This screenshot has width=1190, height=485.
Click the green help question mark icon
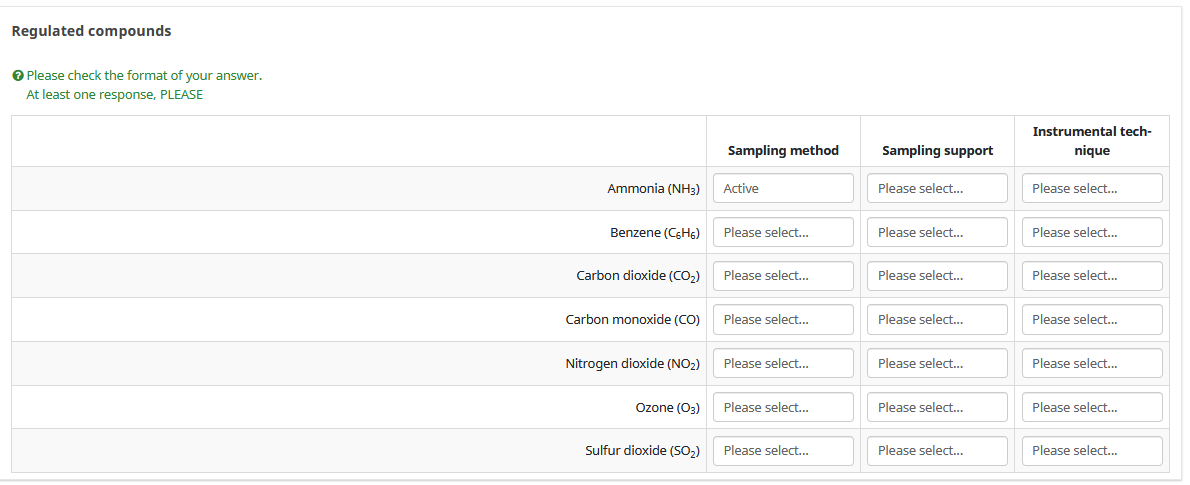coord(18,76)
